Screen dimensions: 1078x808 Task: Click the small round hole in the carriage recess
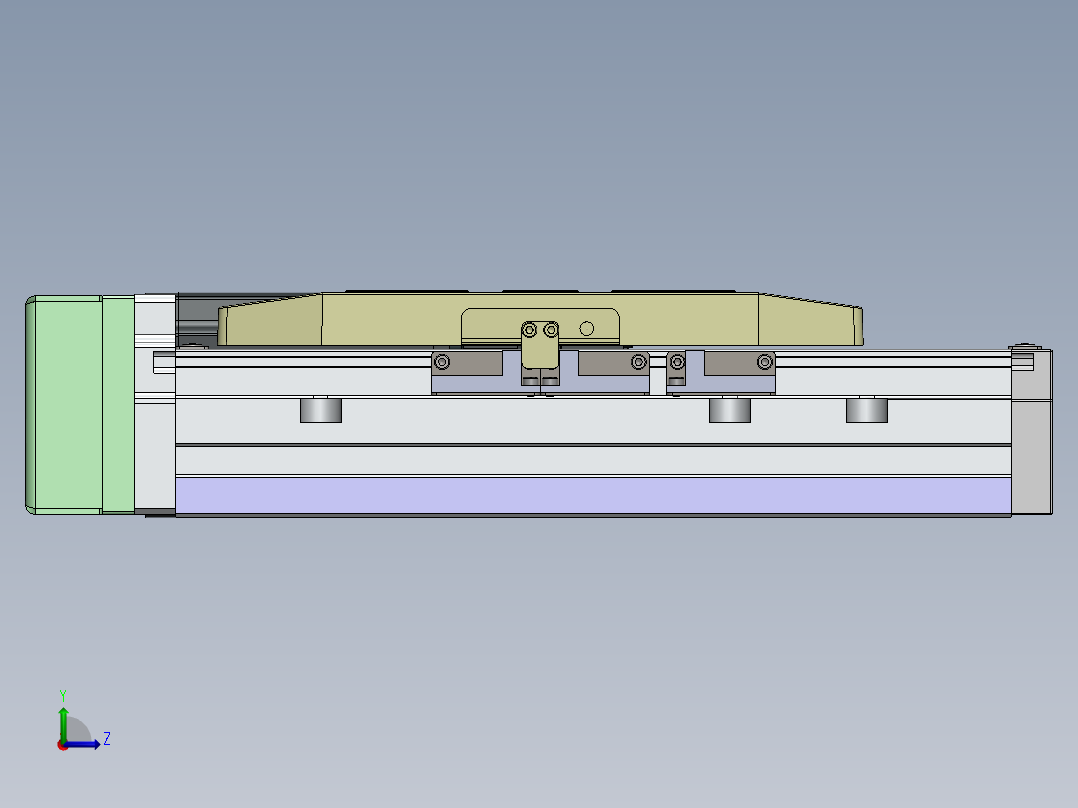[586, 329]
